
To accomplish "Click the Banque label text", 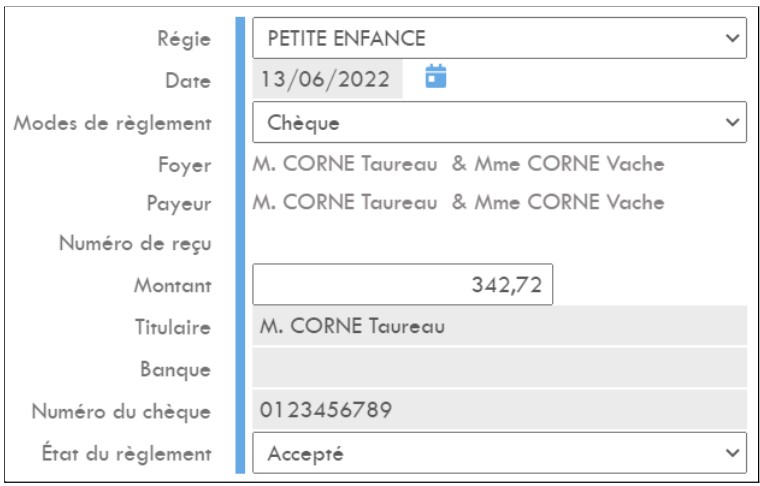I will 175,370.
